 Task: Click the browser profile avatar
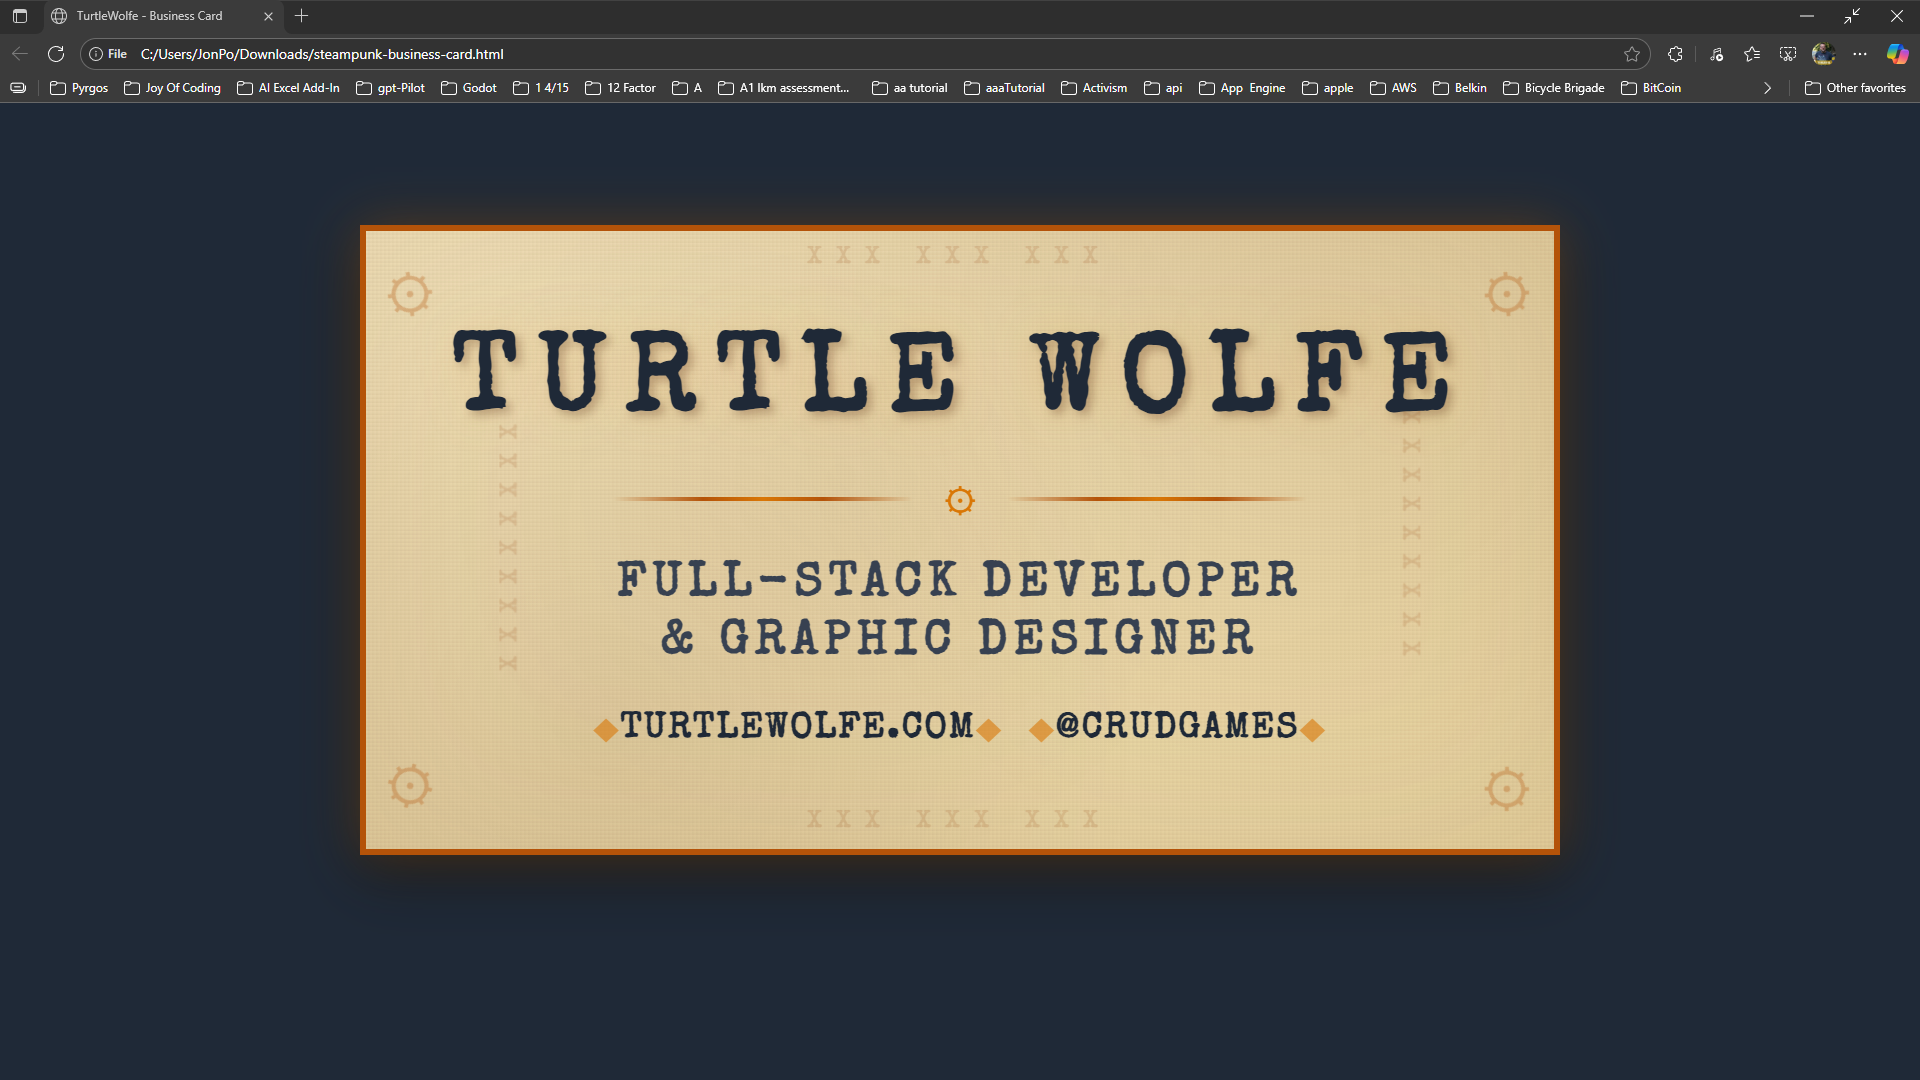coord(1824,54)
